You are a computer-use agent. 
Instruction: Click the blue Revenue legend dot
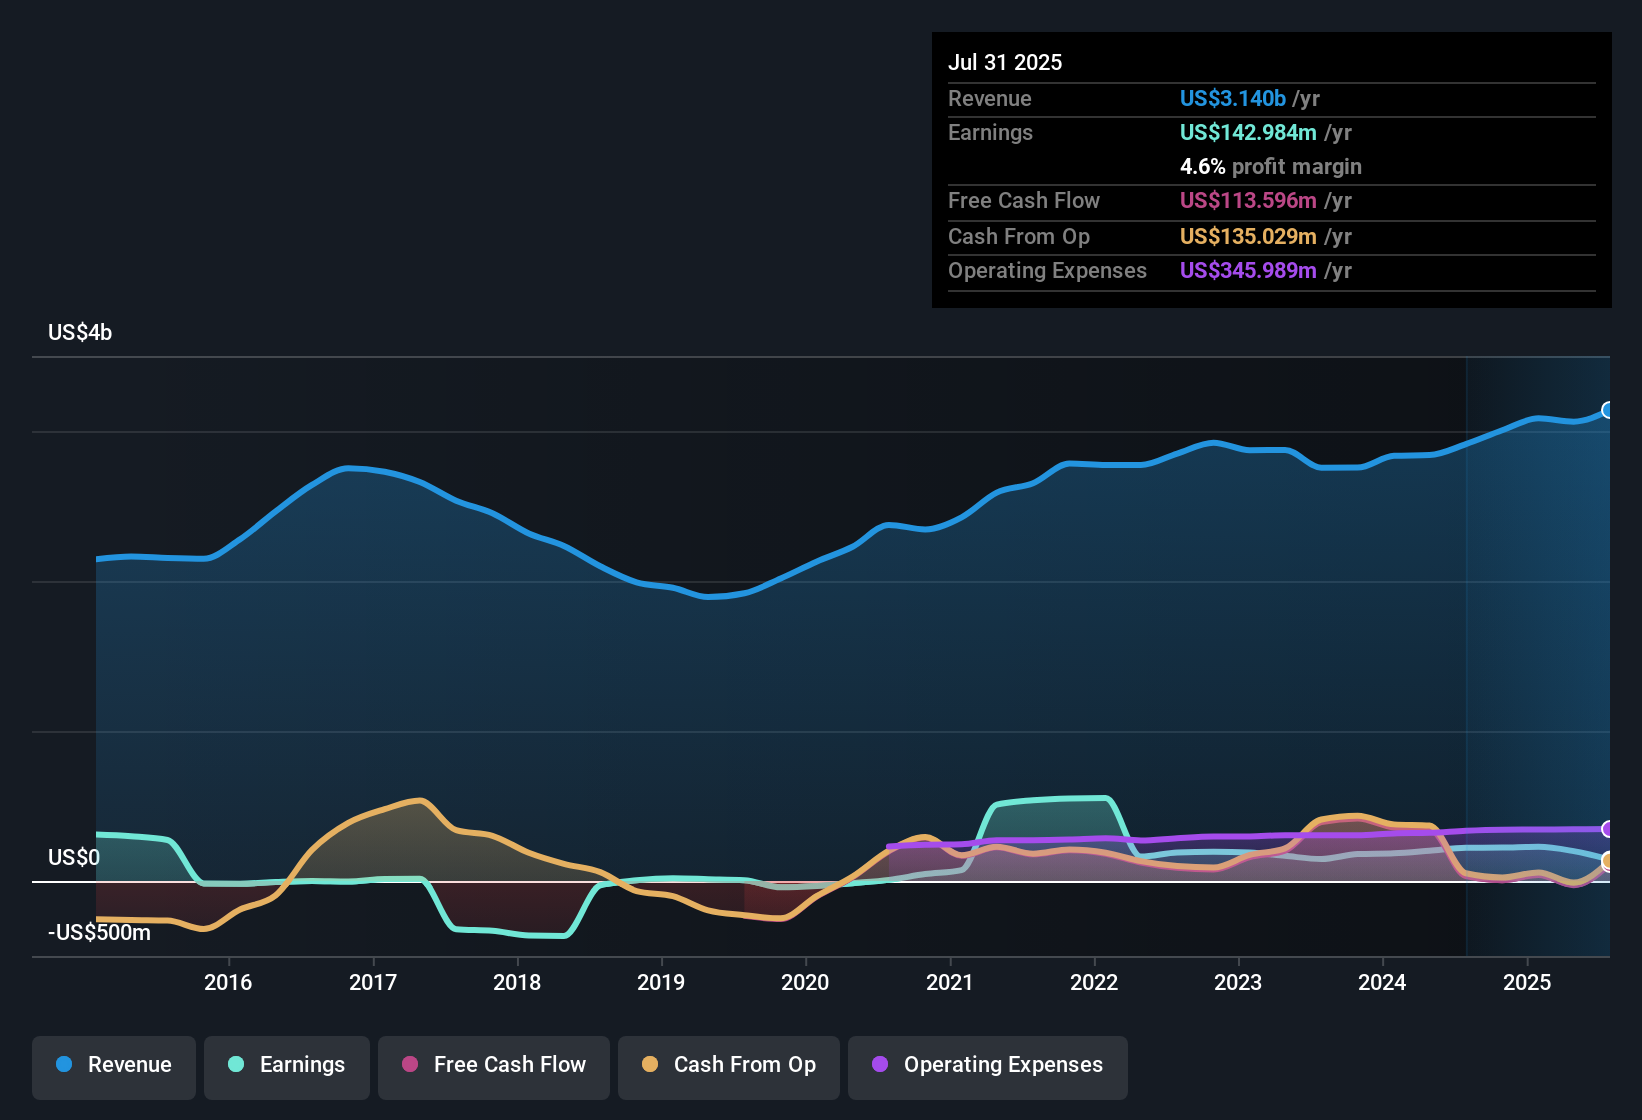(63, 1065)
